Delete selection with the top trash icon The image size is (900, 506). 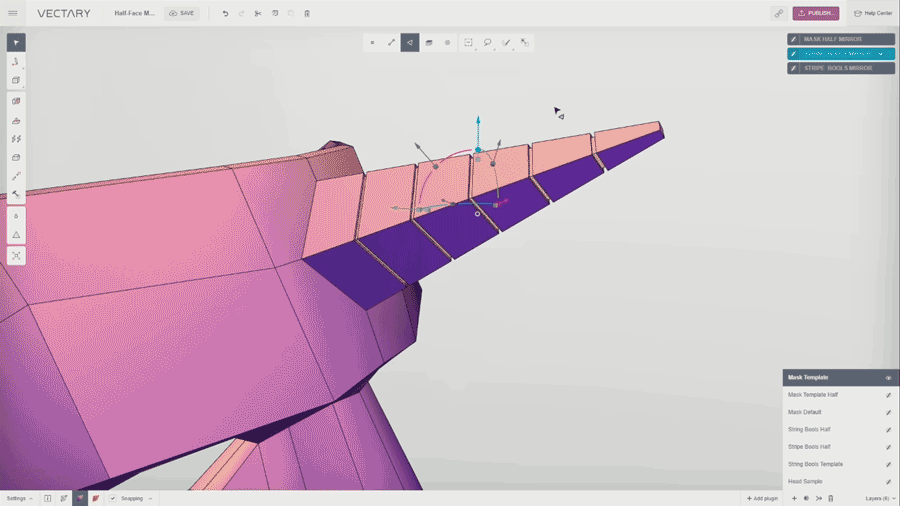307,13
